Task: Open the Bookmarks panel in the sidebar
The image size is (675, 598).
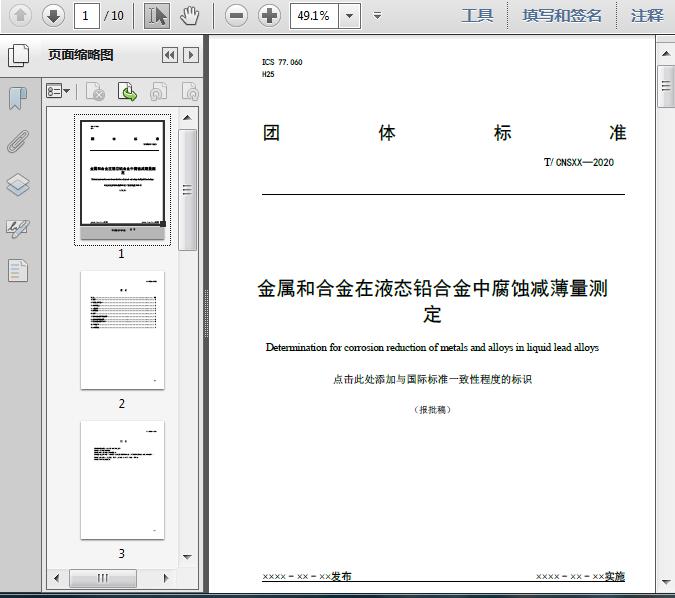Action: (18, 98)
